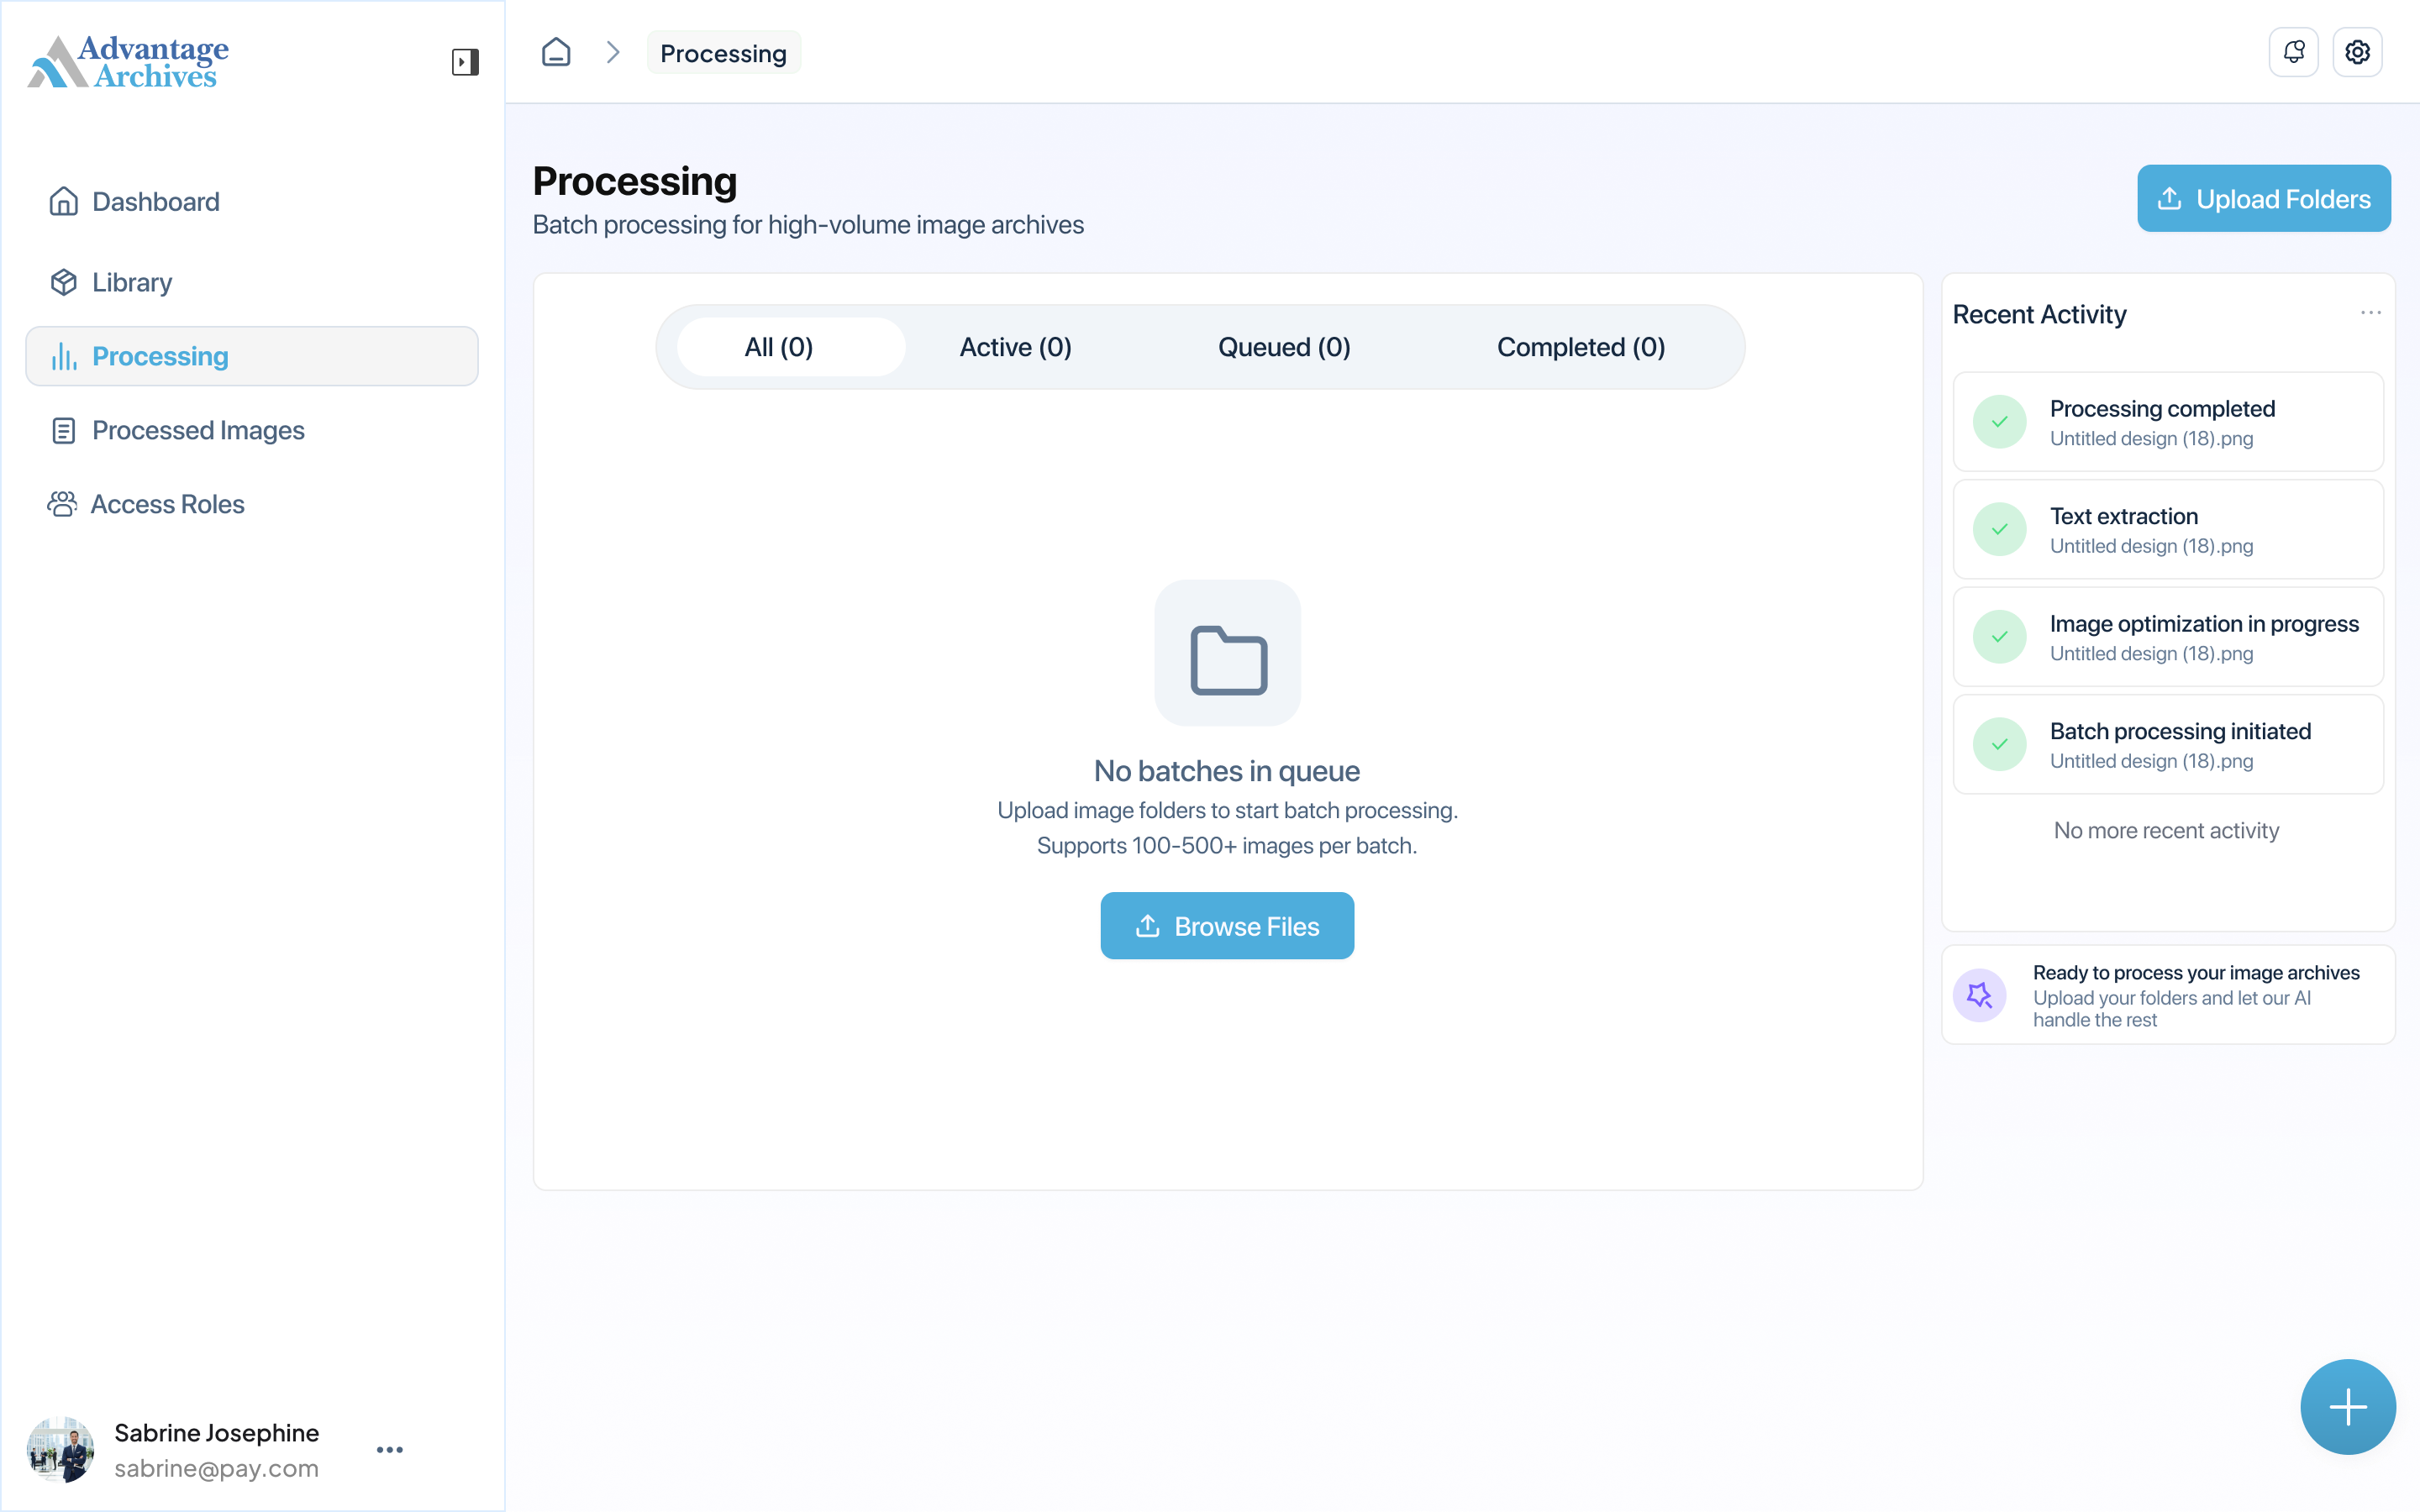Open Recent Activity more options menu
This screenshot has width=2420, height=1512.
click(x=2370, y=313)
